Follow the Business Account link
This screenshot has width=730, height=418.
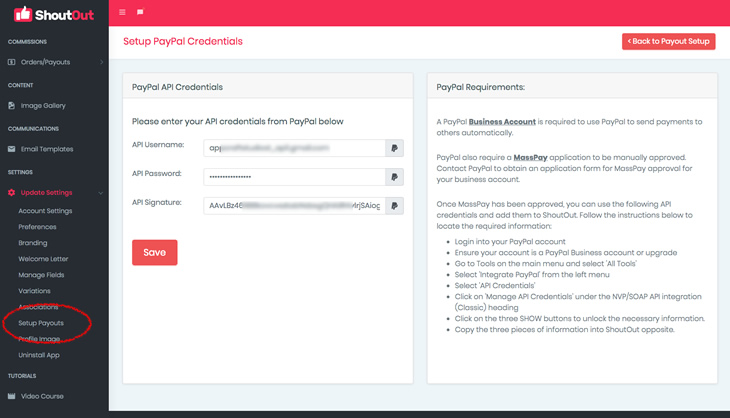pos(502,121)
